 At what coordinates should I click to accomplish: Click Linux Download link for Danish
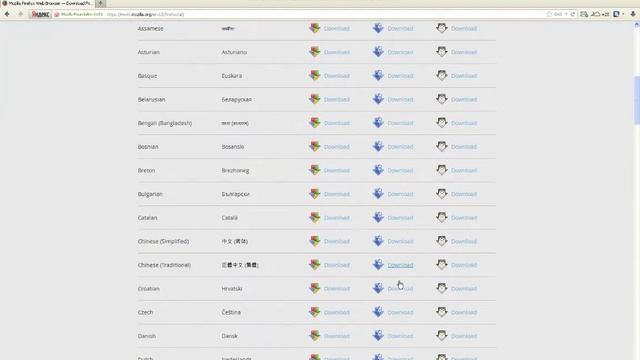click(464, 336)
